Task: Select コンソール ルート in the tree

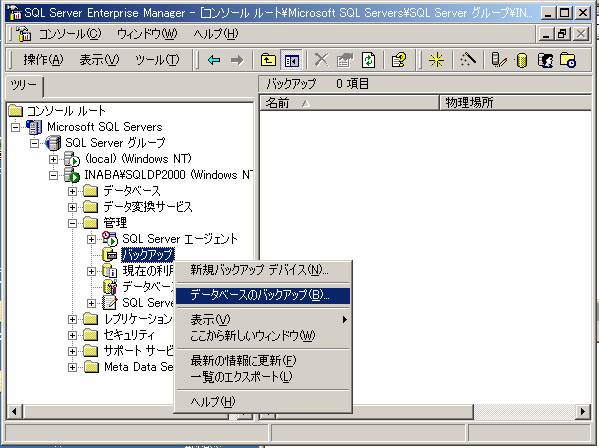Action: click(66, 111)
